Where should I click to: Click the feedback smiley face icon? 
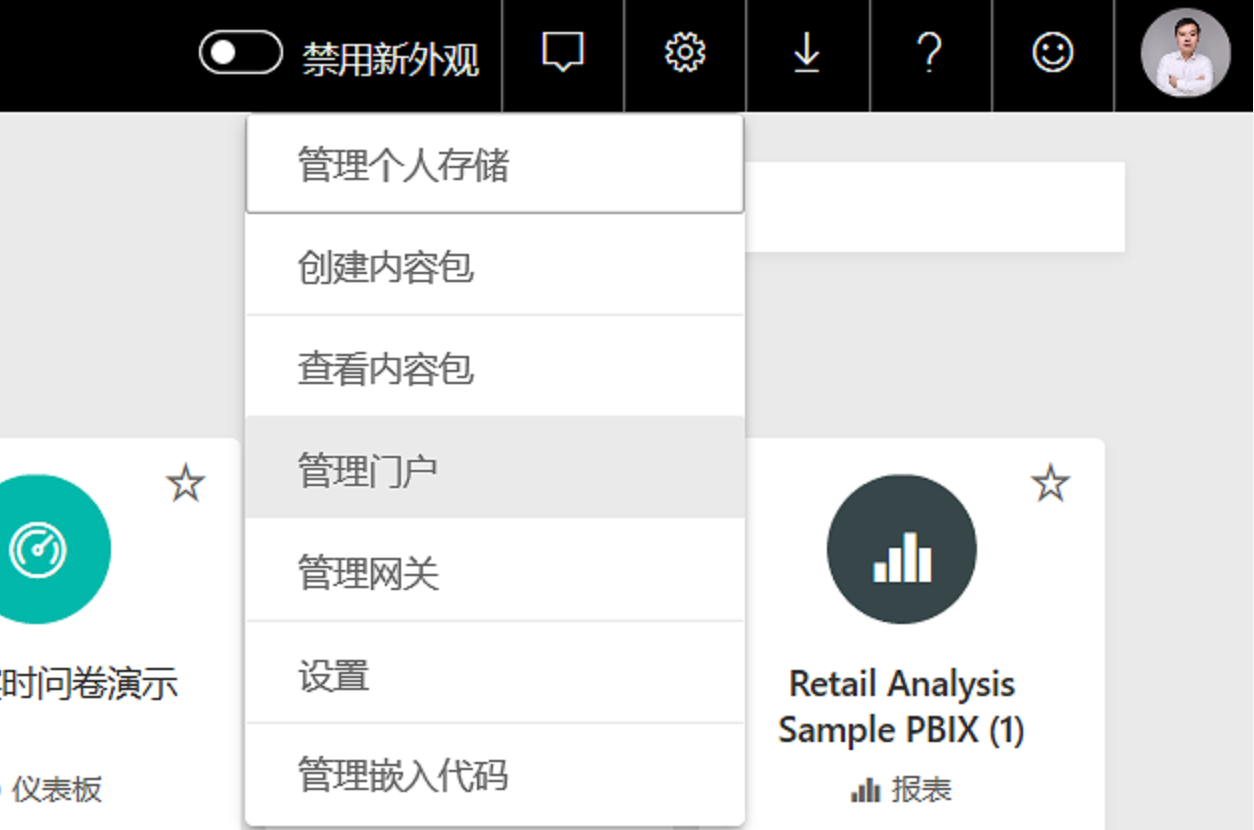pyautogui.click(x=1052, y=52)
